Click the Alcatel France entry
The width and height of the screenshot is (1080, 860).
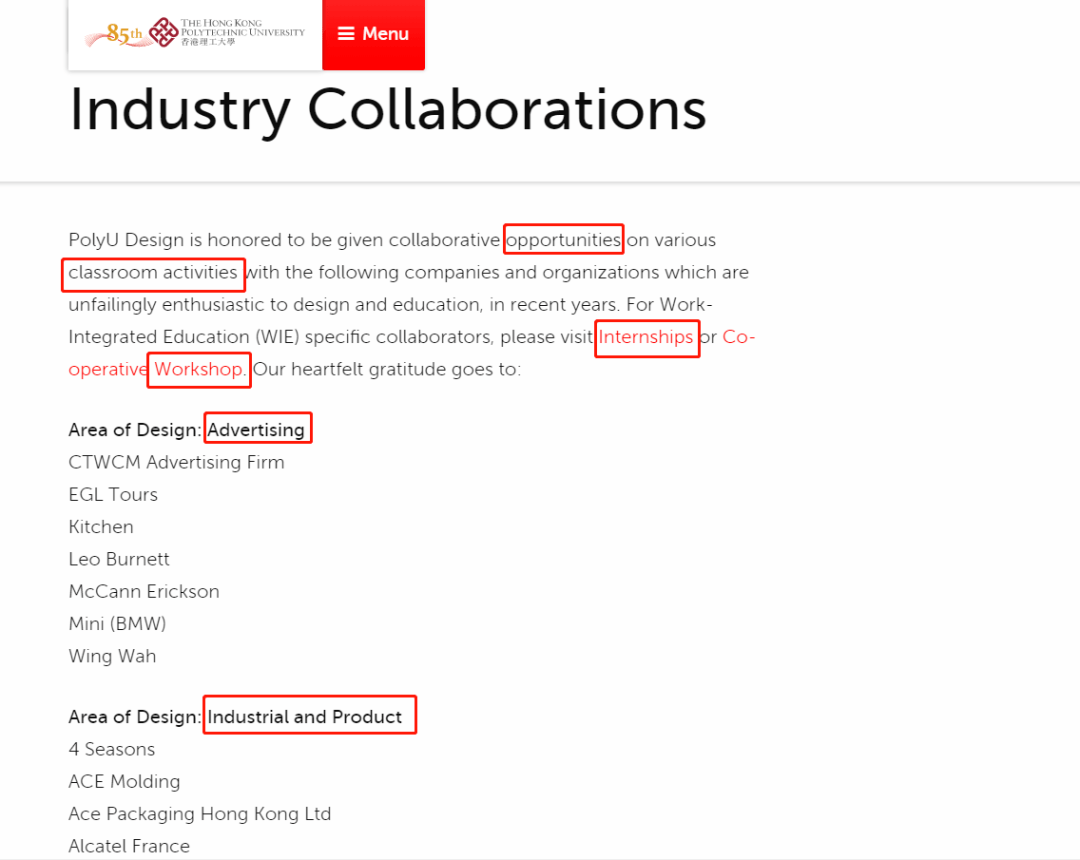[x=129, y=846]
